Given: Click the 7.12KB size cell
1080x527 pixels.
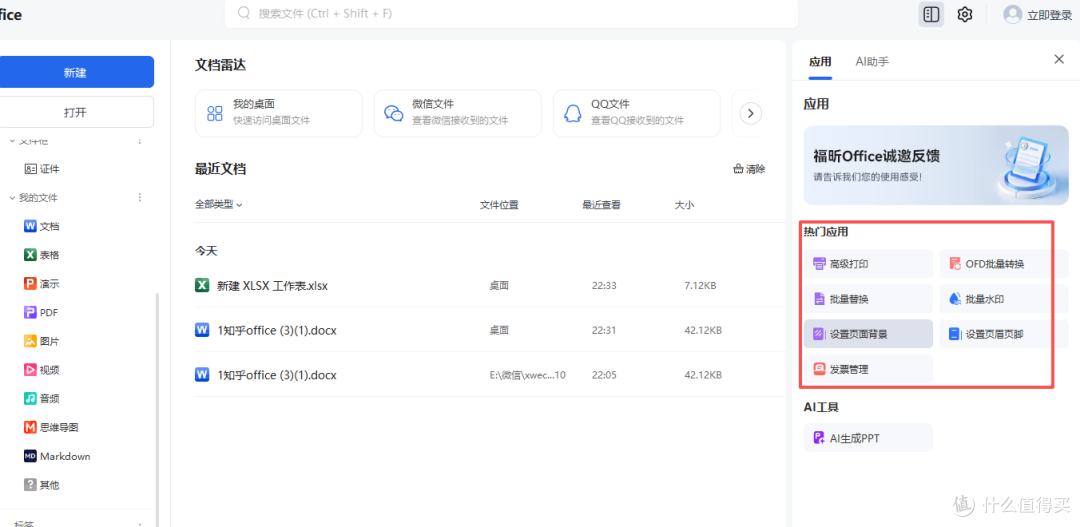Looking at the screenshot, I should tap(700, 285).
